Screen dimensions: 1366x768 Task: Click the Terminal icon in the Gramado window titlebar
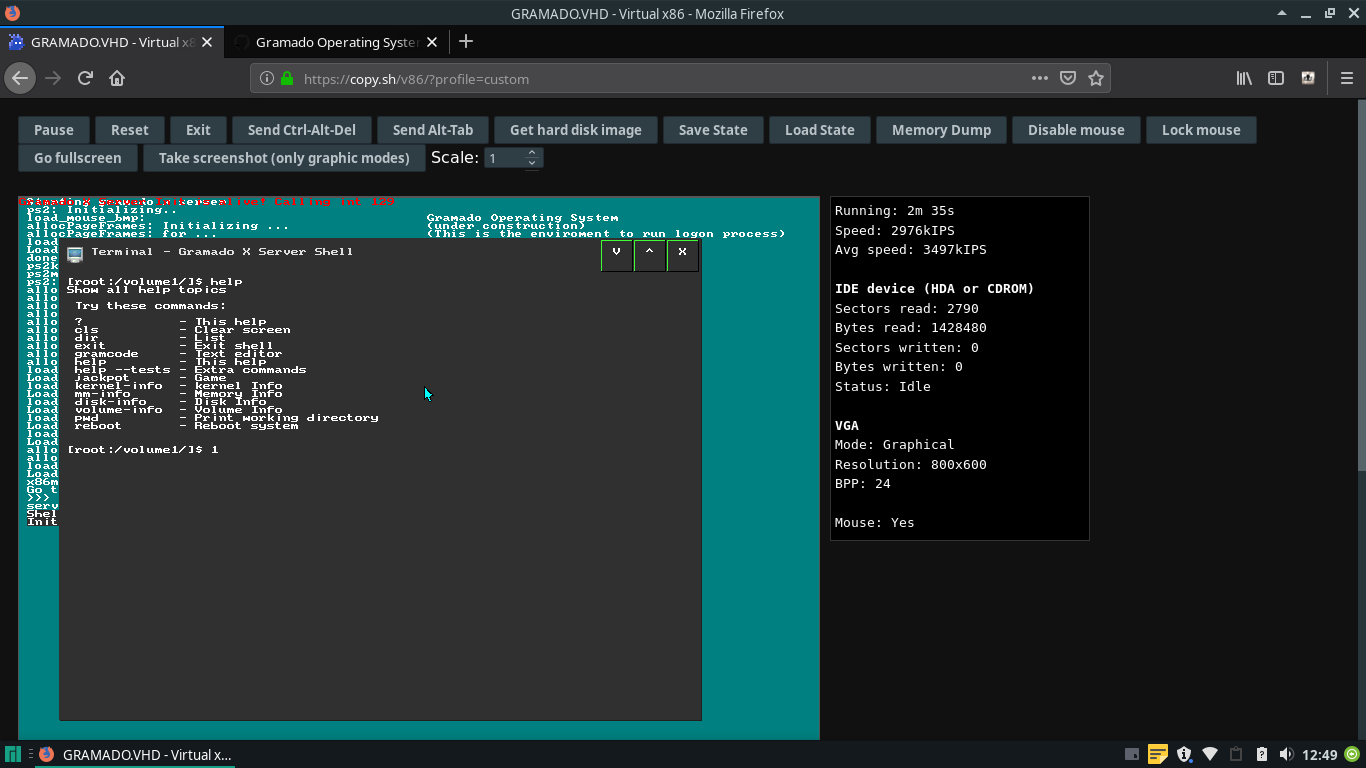(x=73, y=253)
